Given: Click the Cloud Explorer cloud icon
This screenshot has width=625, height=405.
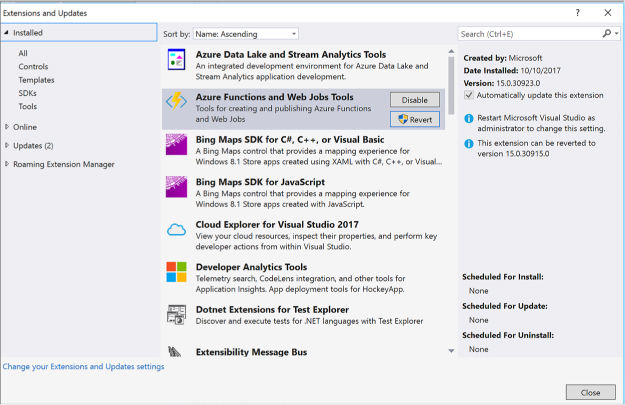Looking at the screenshot, I should (176, 230).
